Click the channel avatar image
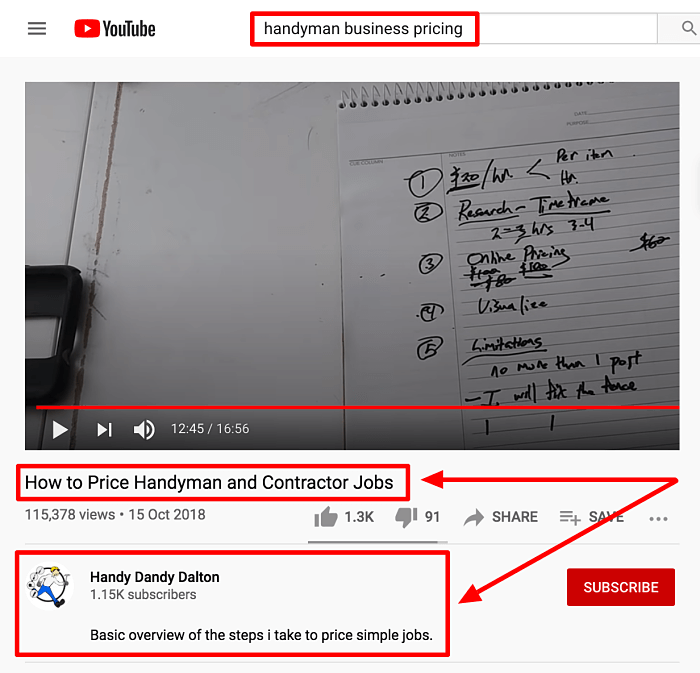The height and width of the screenshot is (673, 700). [50, 585]
